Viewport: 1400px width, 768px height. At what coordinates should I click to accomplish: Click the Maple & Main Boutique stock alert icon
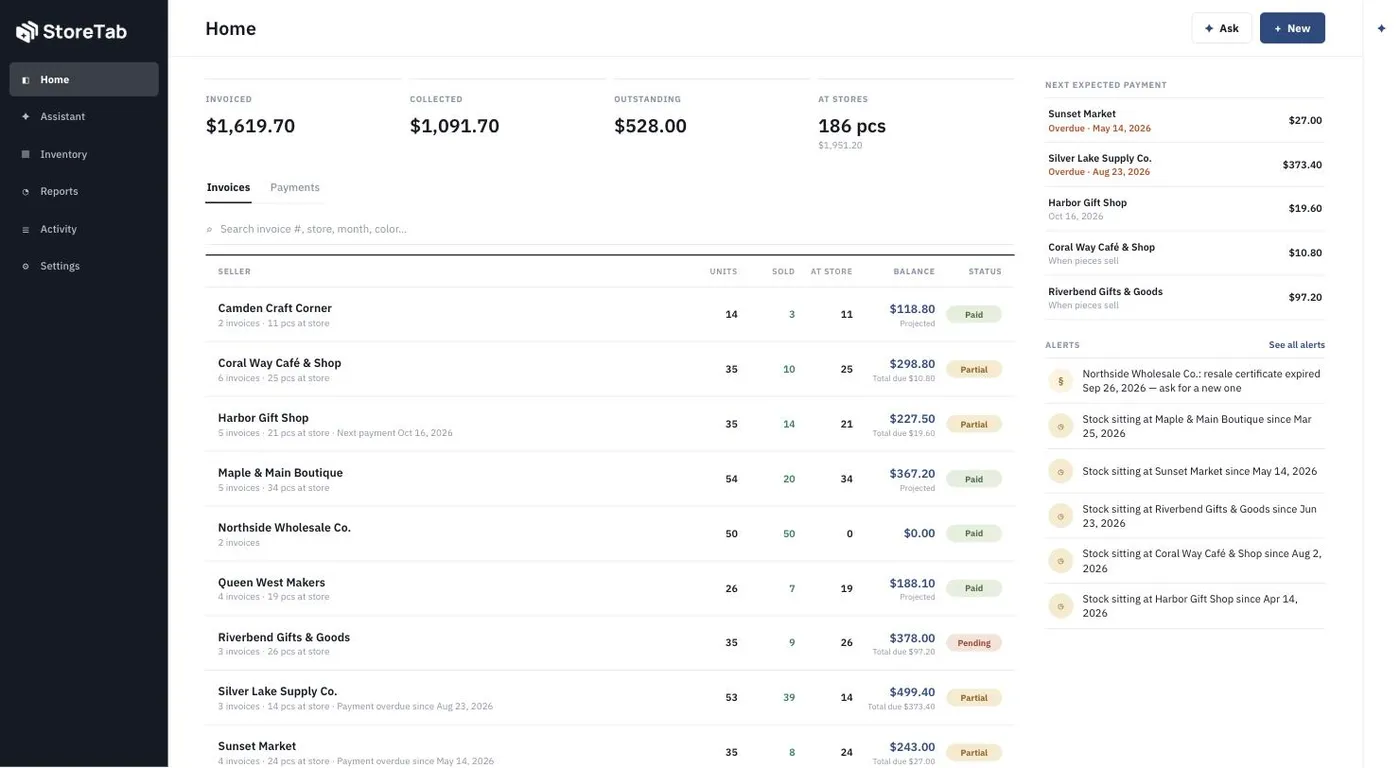pyautogui.click(x=1061, y=426)
